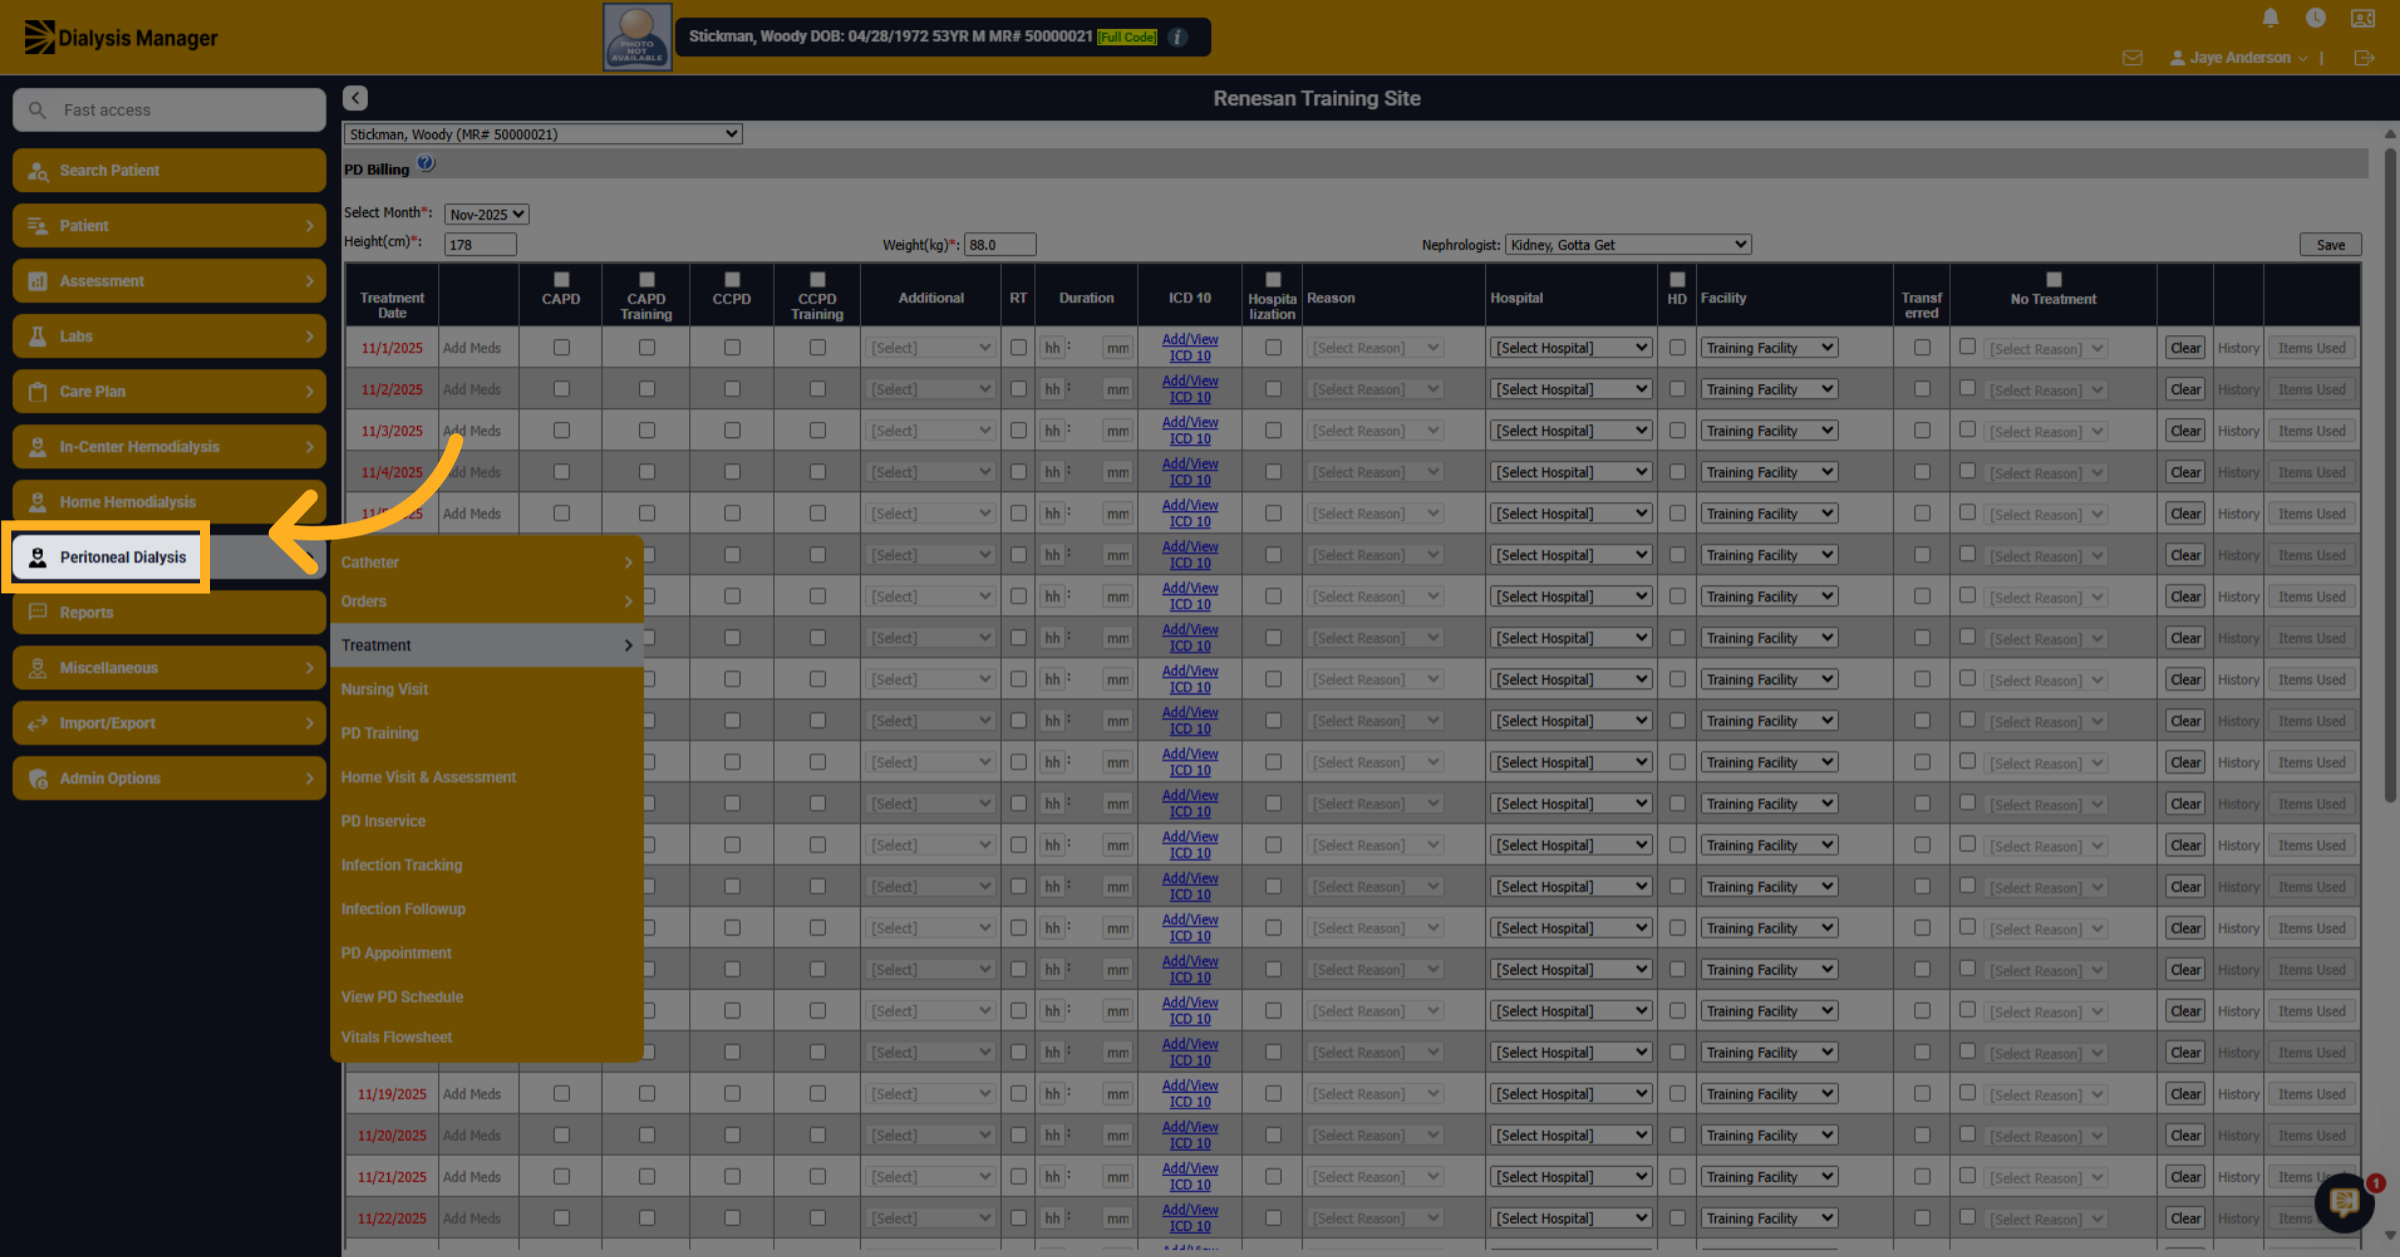Click the Admin Options gear icon

pyautogui.click(x=38, y=779)
